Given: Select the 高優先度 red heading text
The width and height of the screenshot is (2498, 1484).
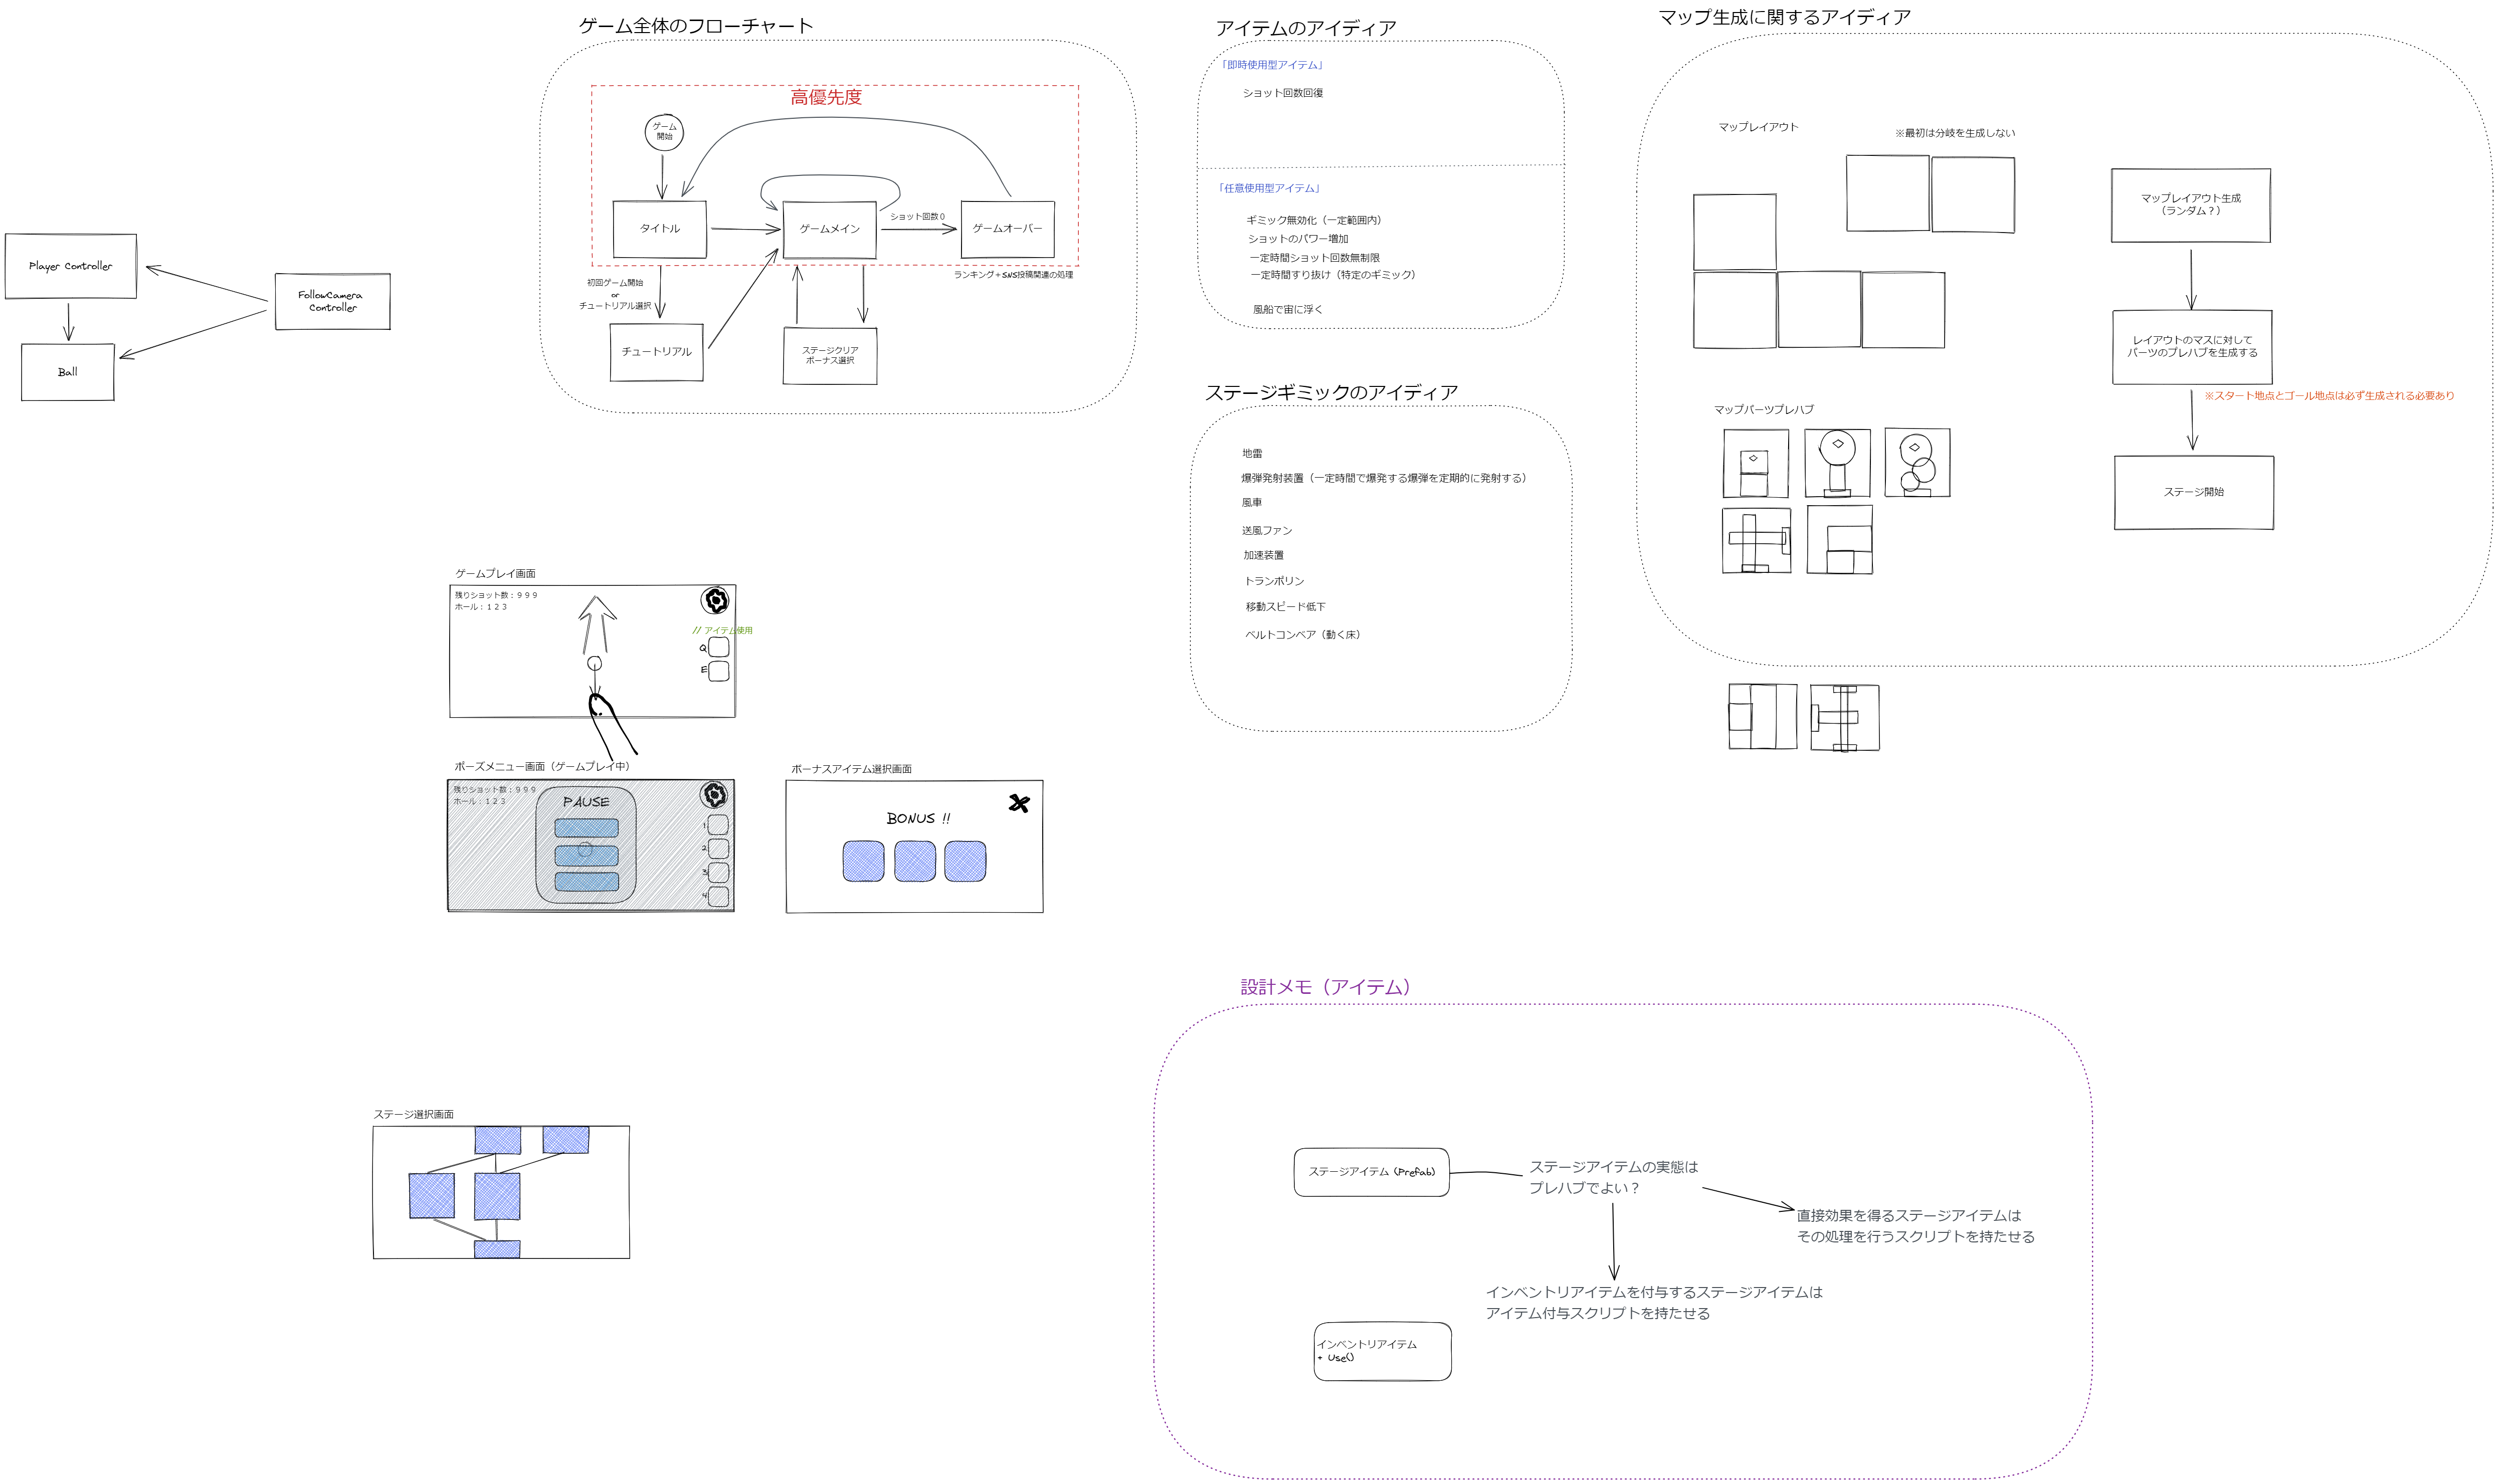Looking at the screenshot, I should (825, 97).
